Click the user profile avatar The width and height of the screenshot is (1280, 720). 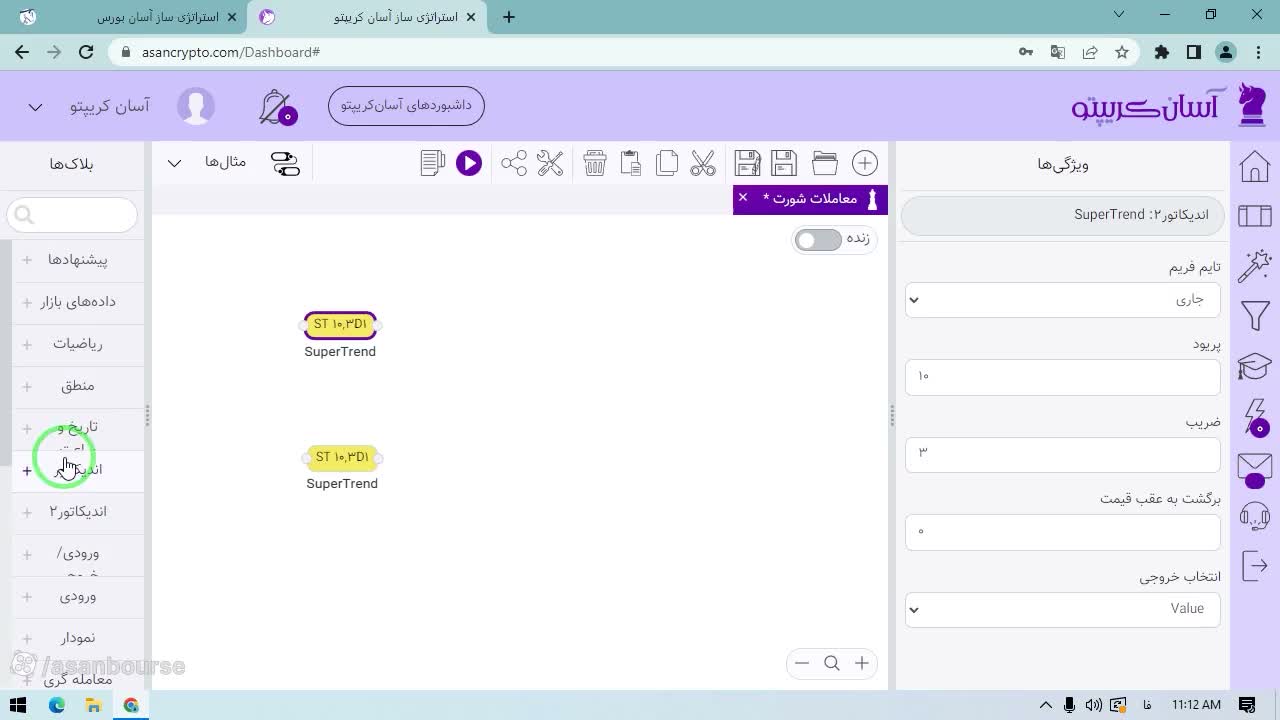point(196,106)
